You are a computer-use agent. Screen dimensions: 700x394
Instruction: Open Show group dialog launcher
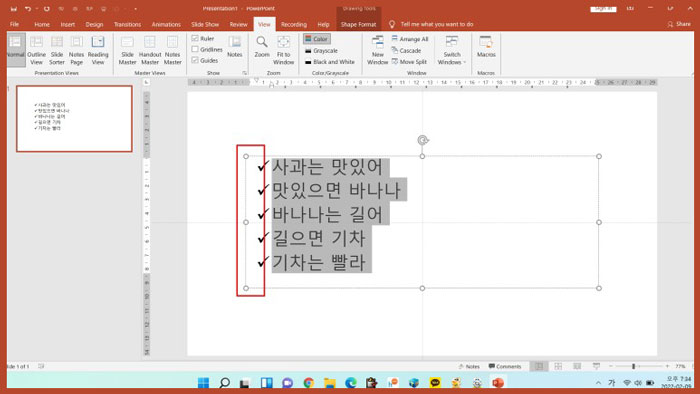(x=245, y=73)
